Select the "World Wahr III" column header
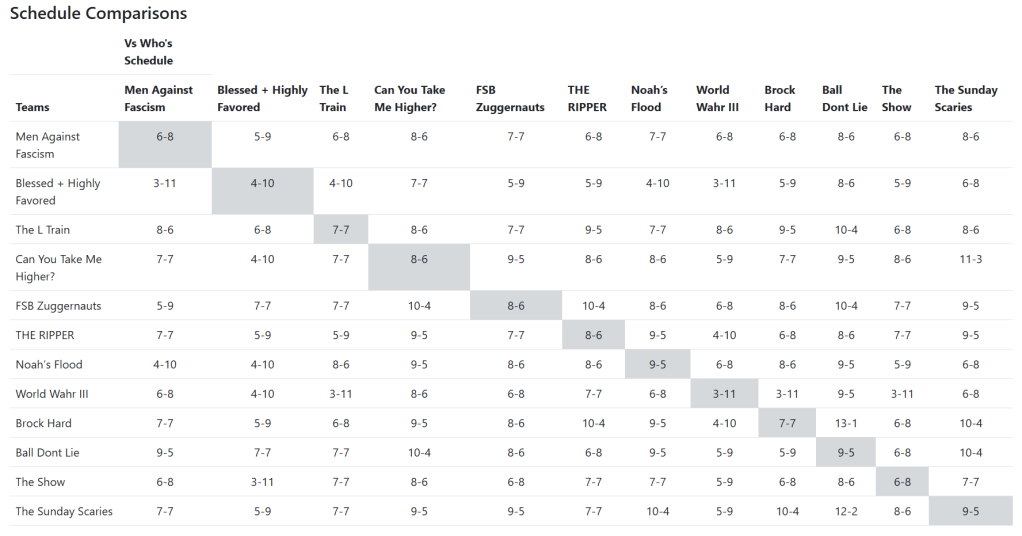 pos(713,98)
